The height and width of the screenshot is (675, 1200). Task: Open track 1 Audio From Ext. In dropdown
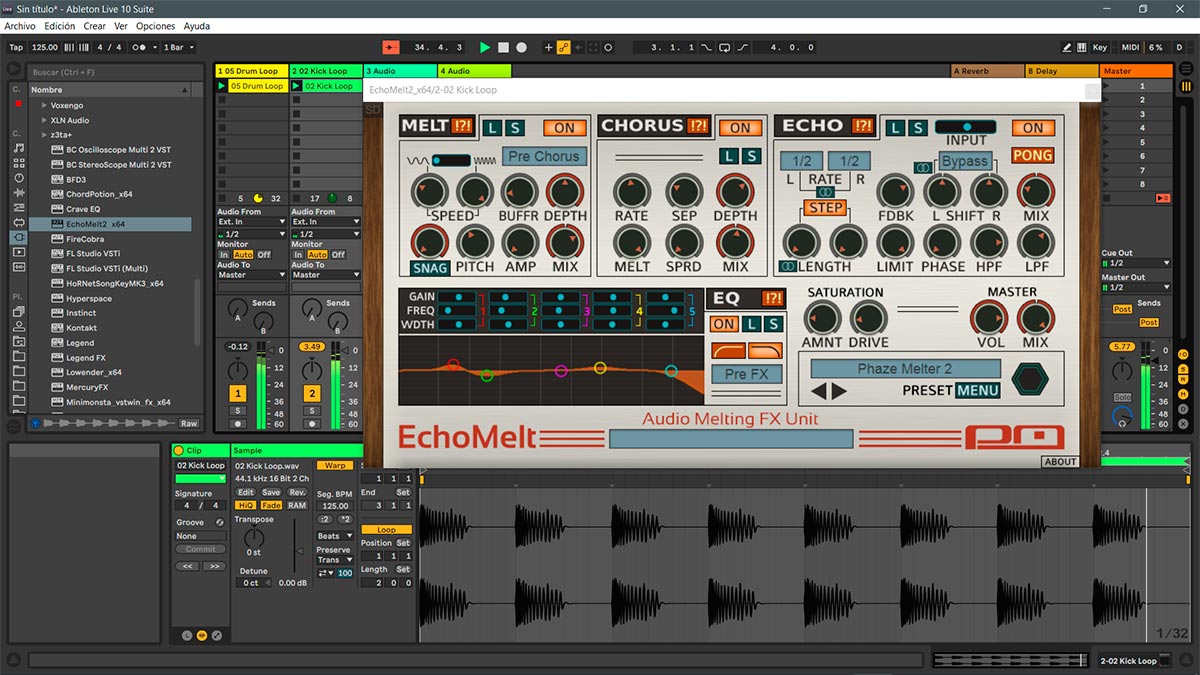point(252,222)
